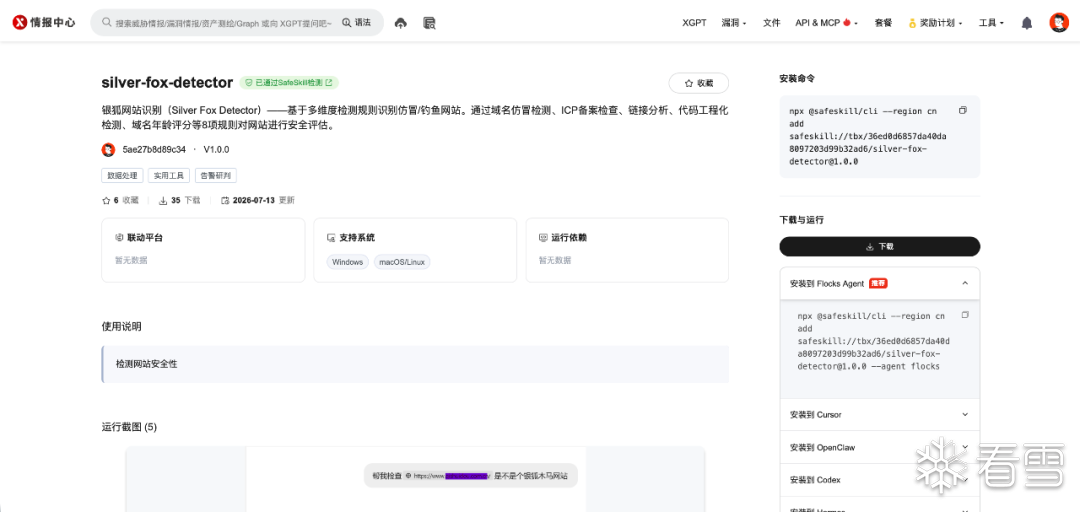Open the 语法 syntax helper
The width and height of the screenshot is (1080, 512).
point(356,23)
